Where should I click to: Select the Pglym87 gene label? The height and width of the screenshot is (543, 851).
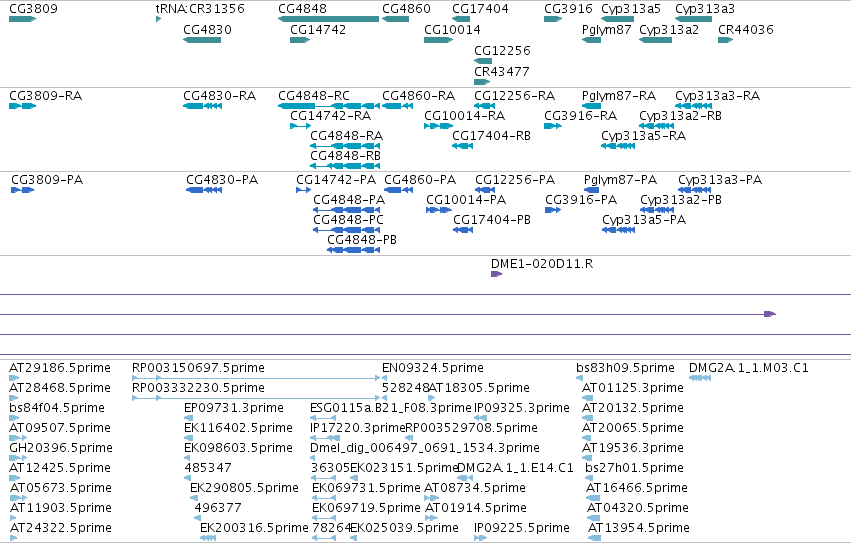[x=606, y=30]
